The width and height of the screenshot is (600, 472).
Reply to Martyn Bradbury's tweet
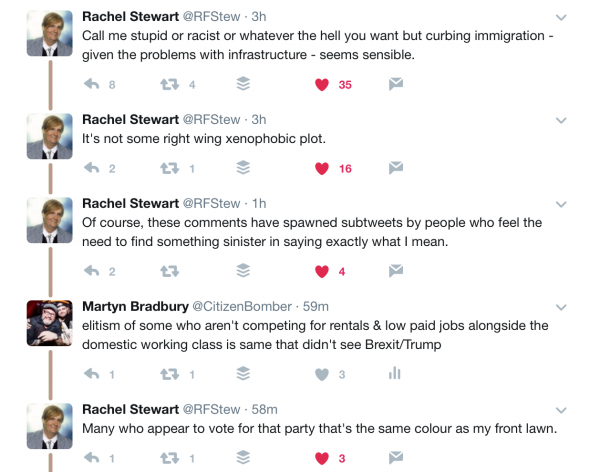click(93, 374)
